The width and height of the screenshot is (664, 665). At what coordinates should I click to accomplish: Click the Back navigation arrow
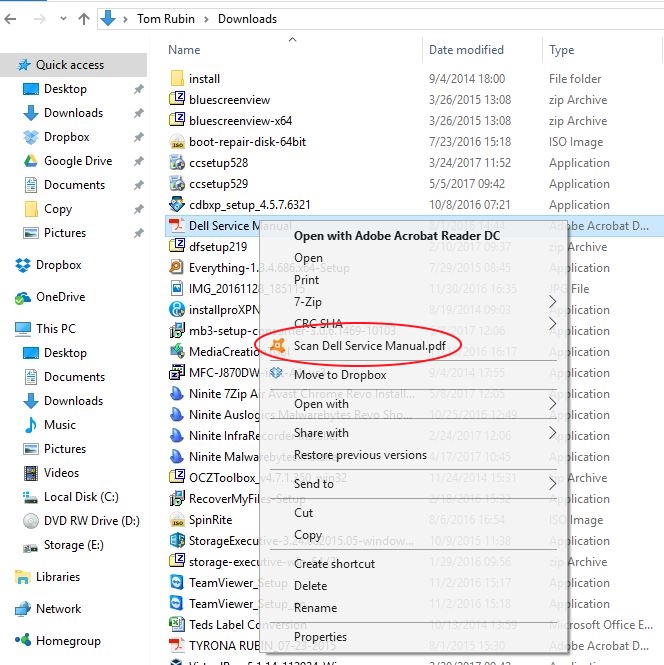pyautogui.click(x=10, y=19)
